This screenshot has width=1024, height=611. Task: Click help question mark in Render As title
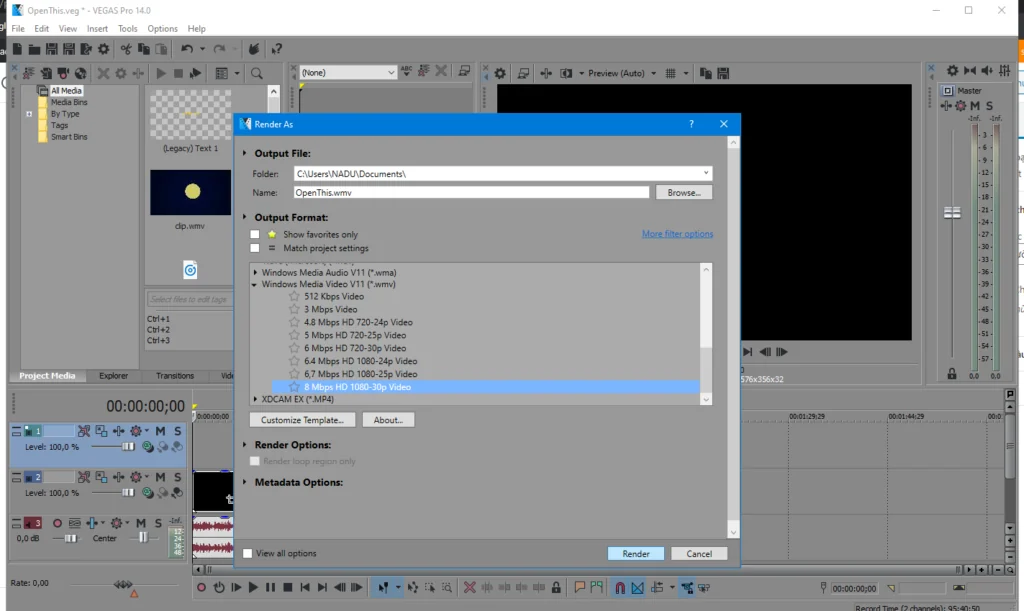692,124
